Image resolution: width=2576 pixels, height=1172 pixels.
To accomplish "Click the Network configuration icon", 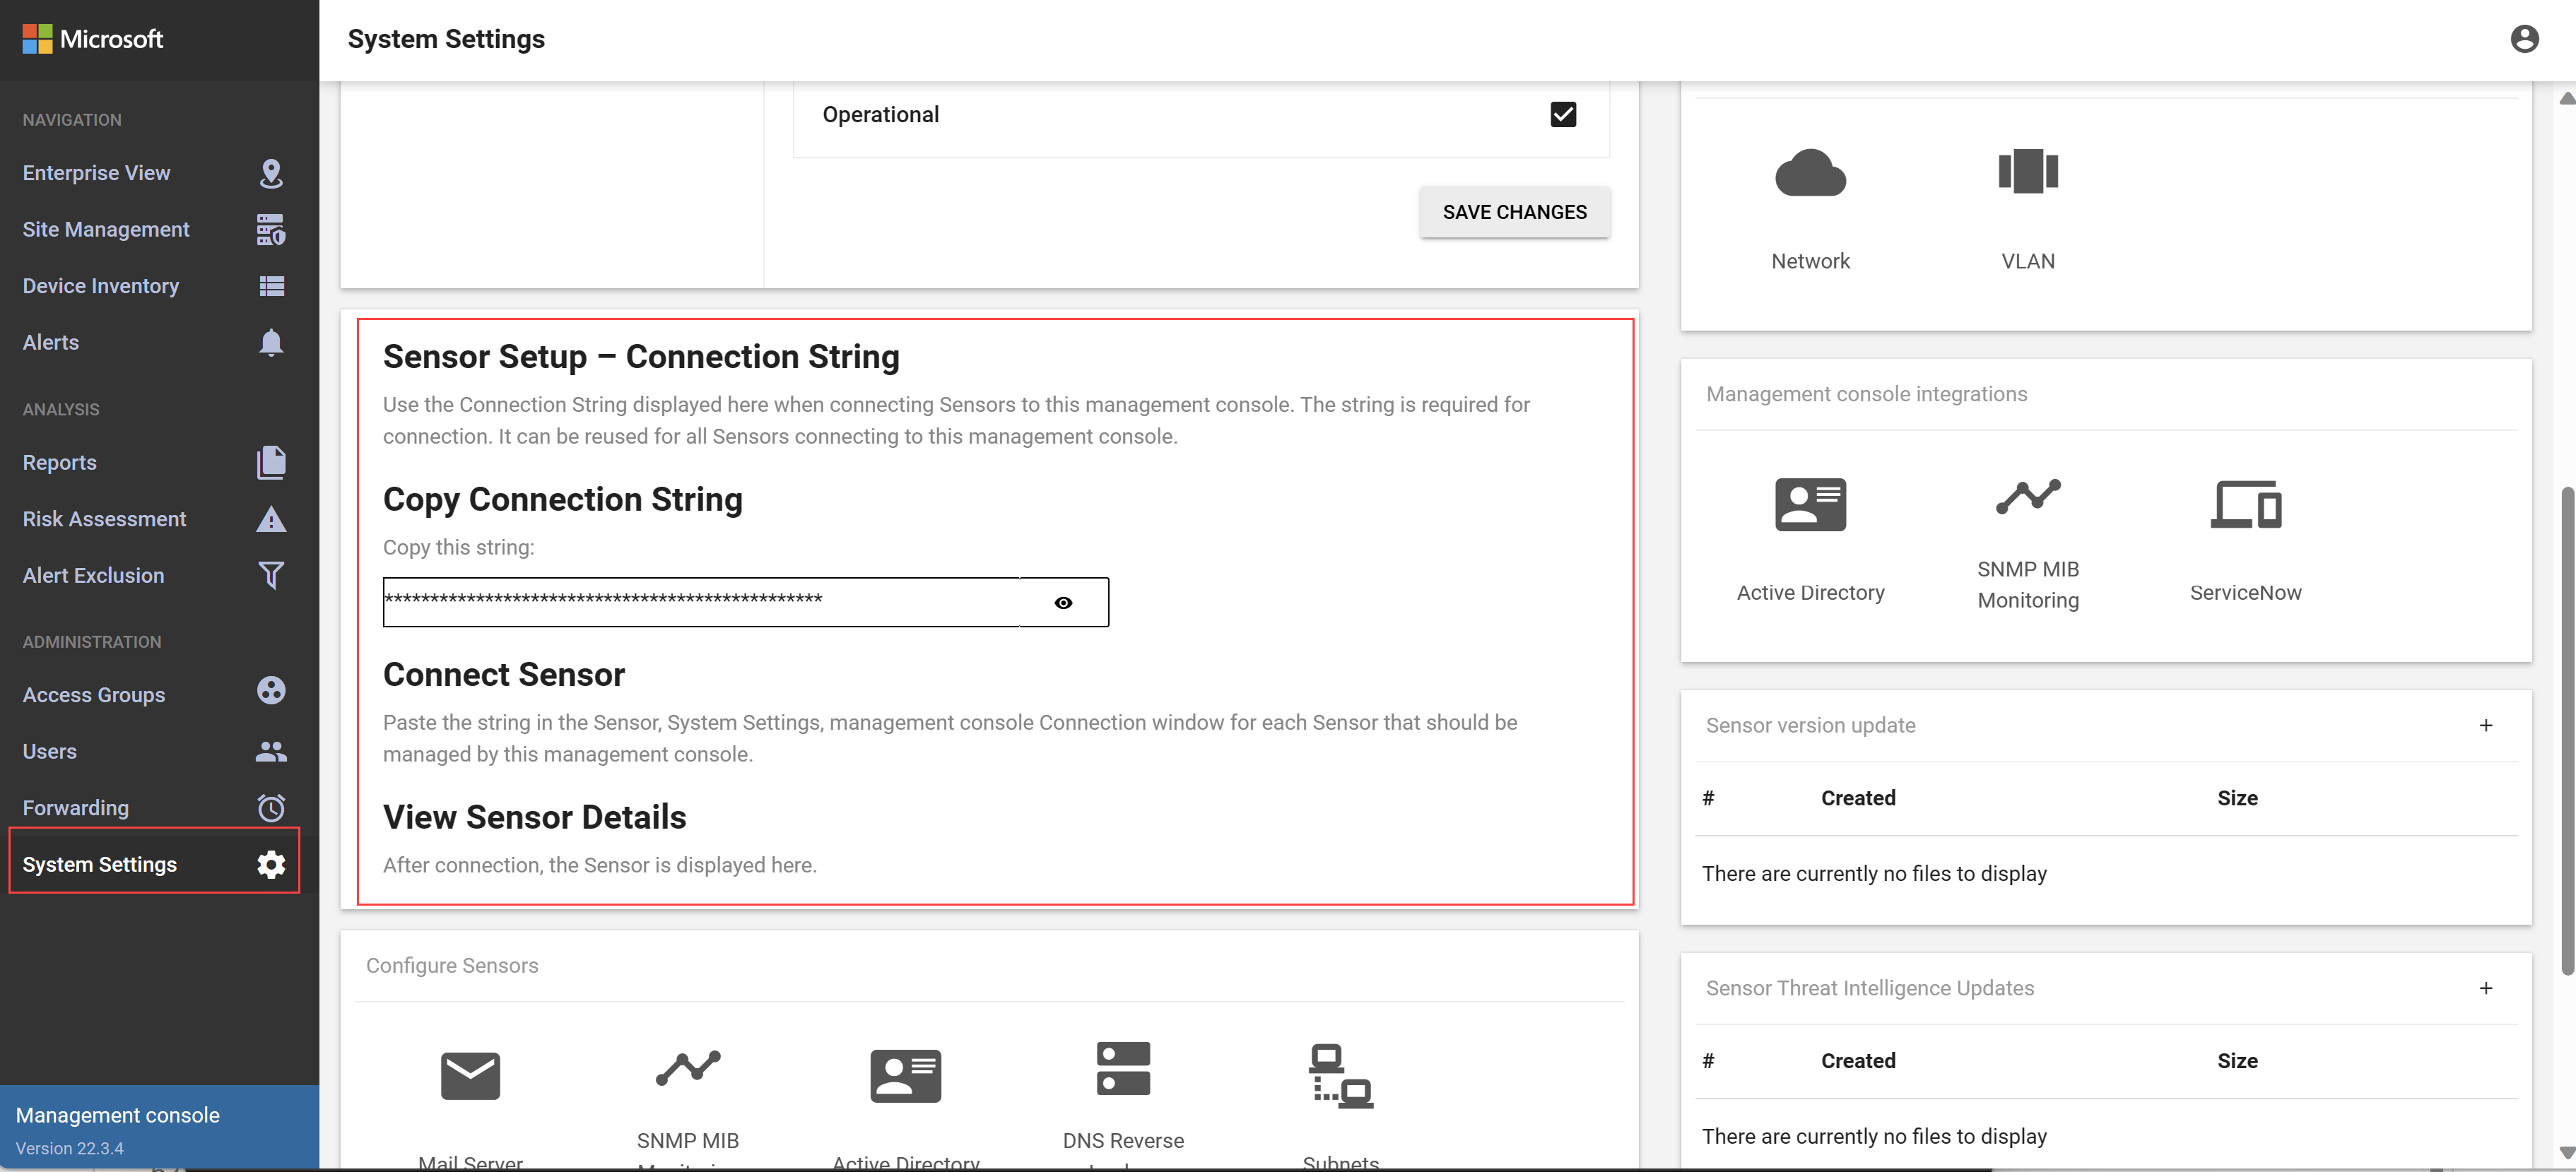I will click(1809, 171).
